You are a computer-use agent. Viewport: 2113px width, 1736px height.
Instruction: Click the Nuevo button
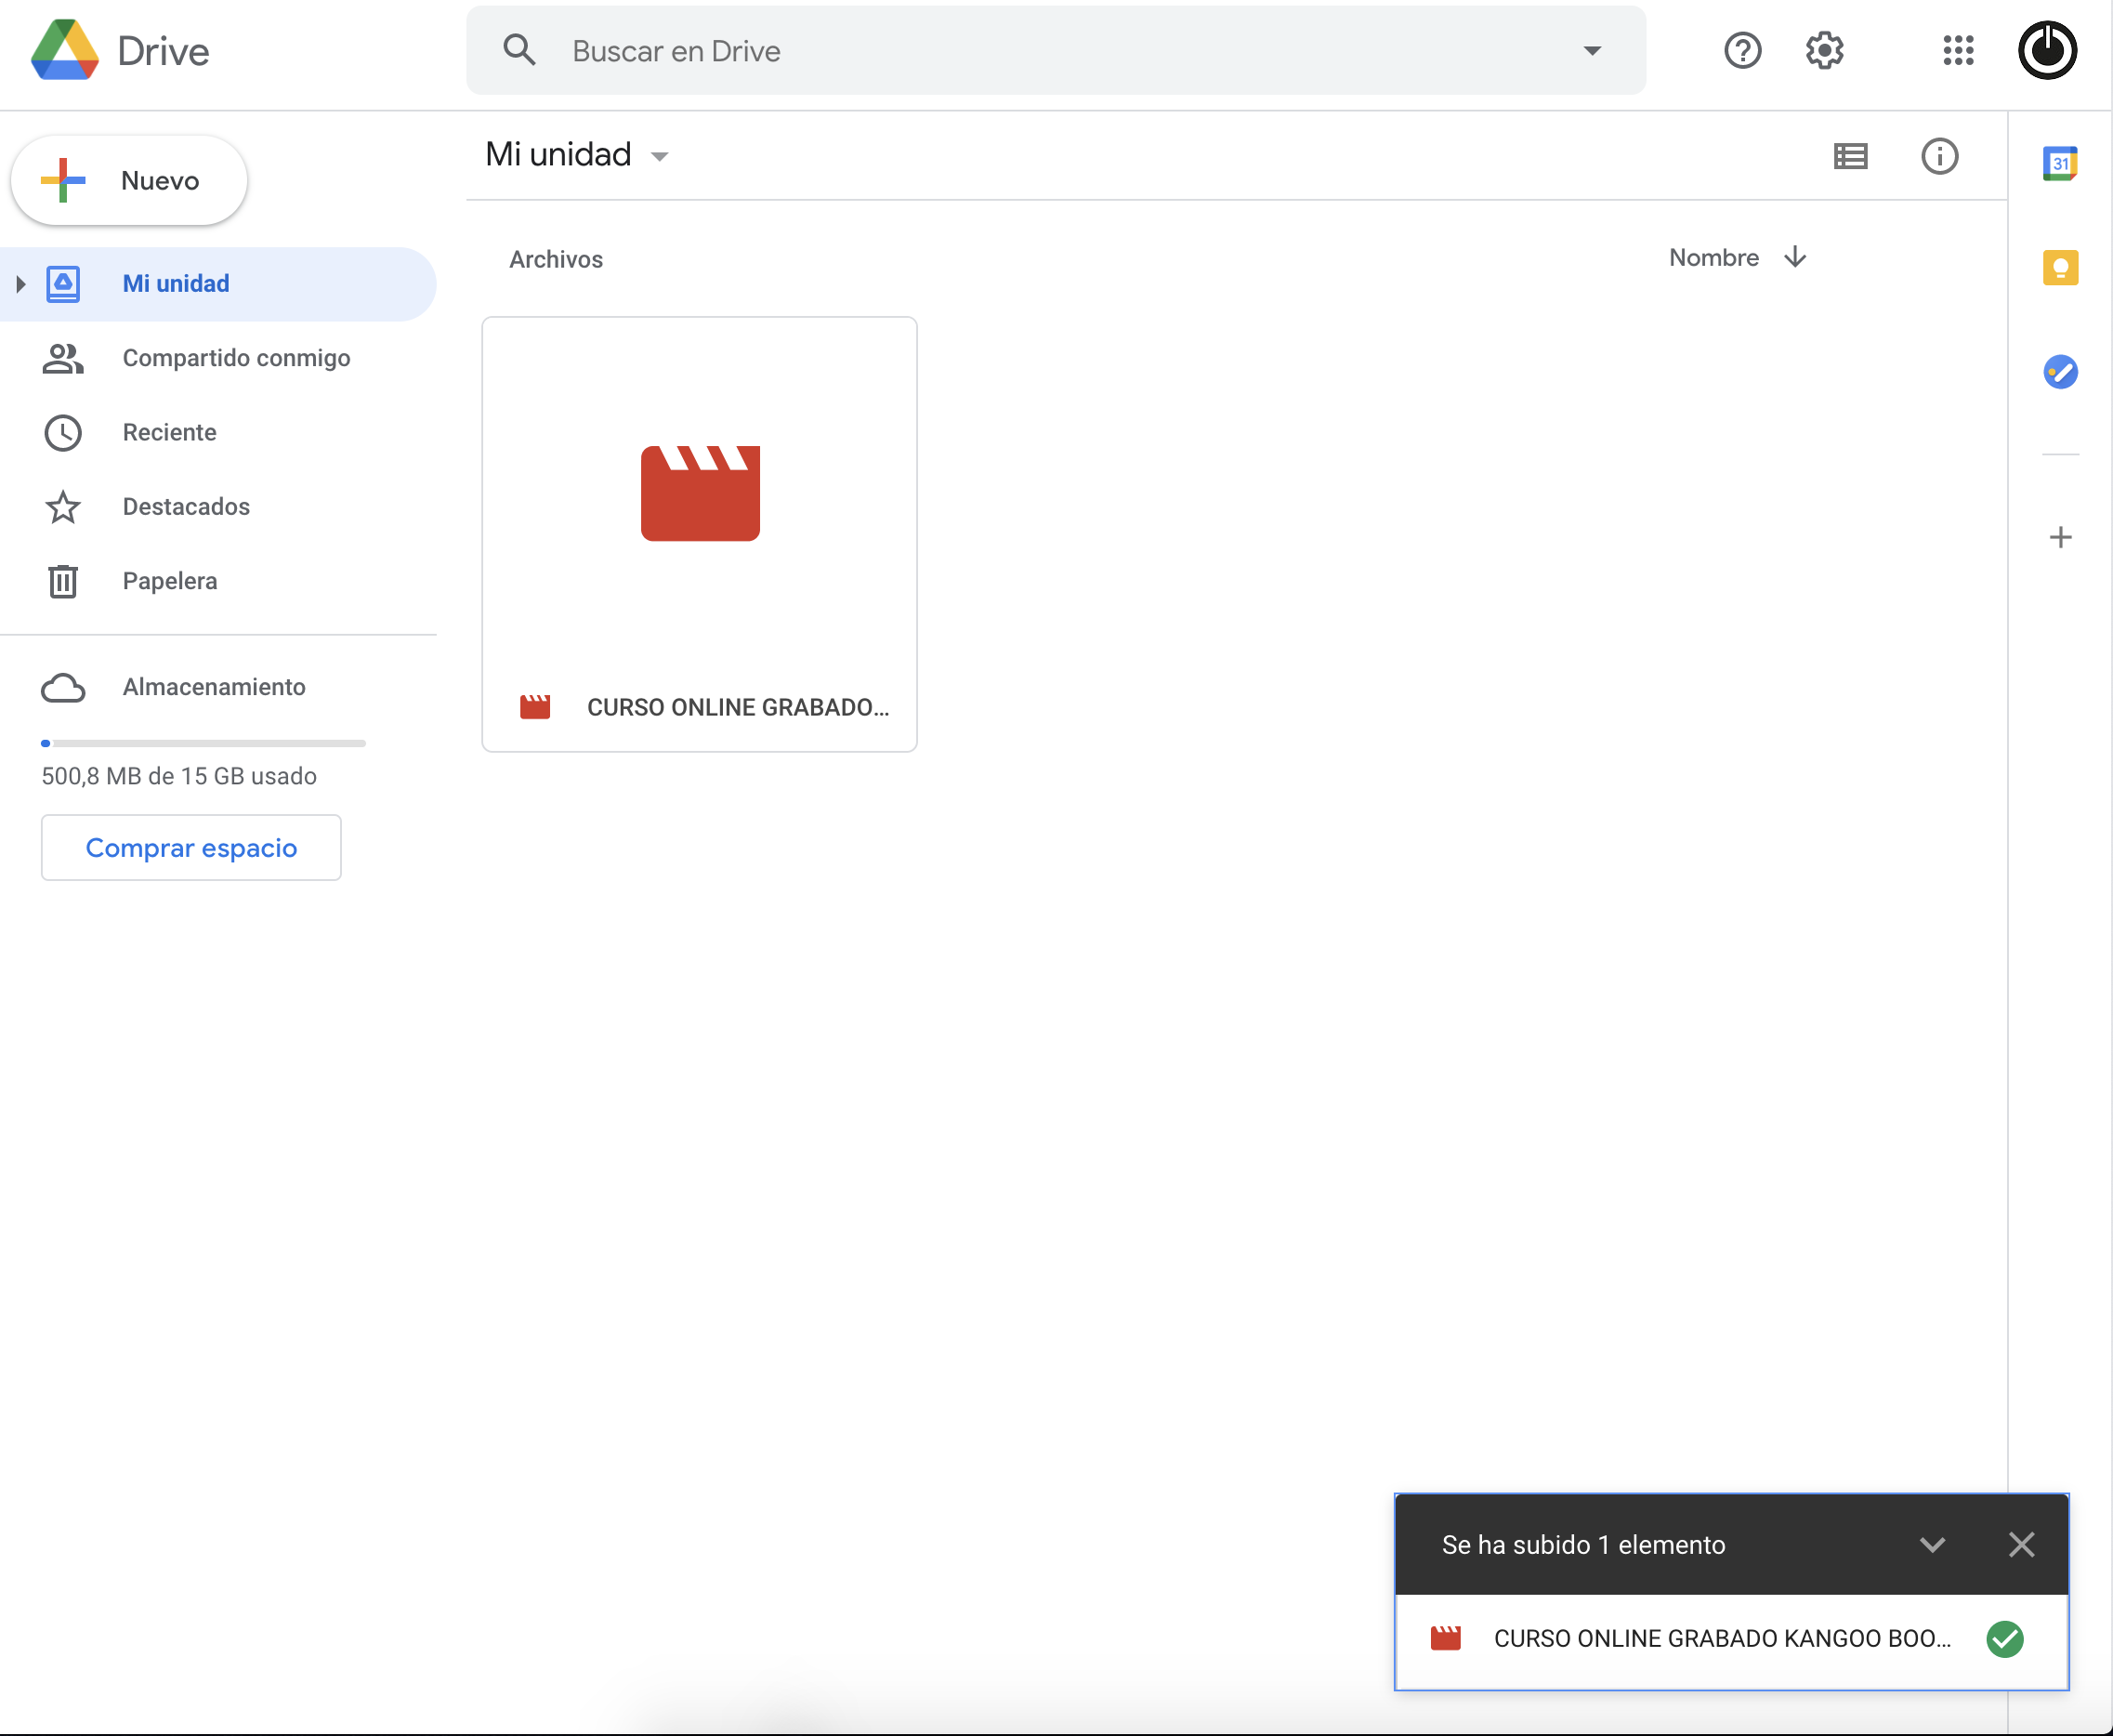click(x=129, y=181)
